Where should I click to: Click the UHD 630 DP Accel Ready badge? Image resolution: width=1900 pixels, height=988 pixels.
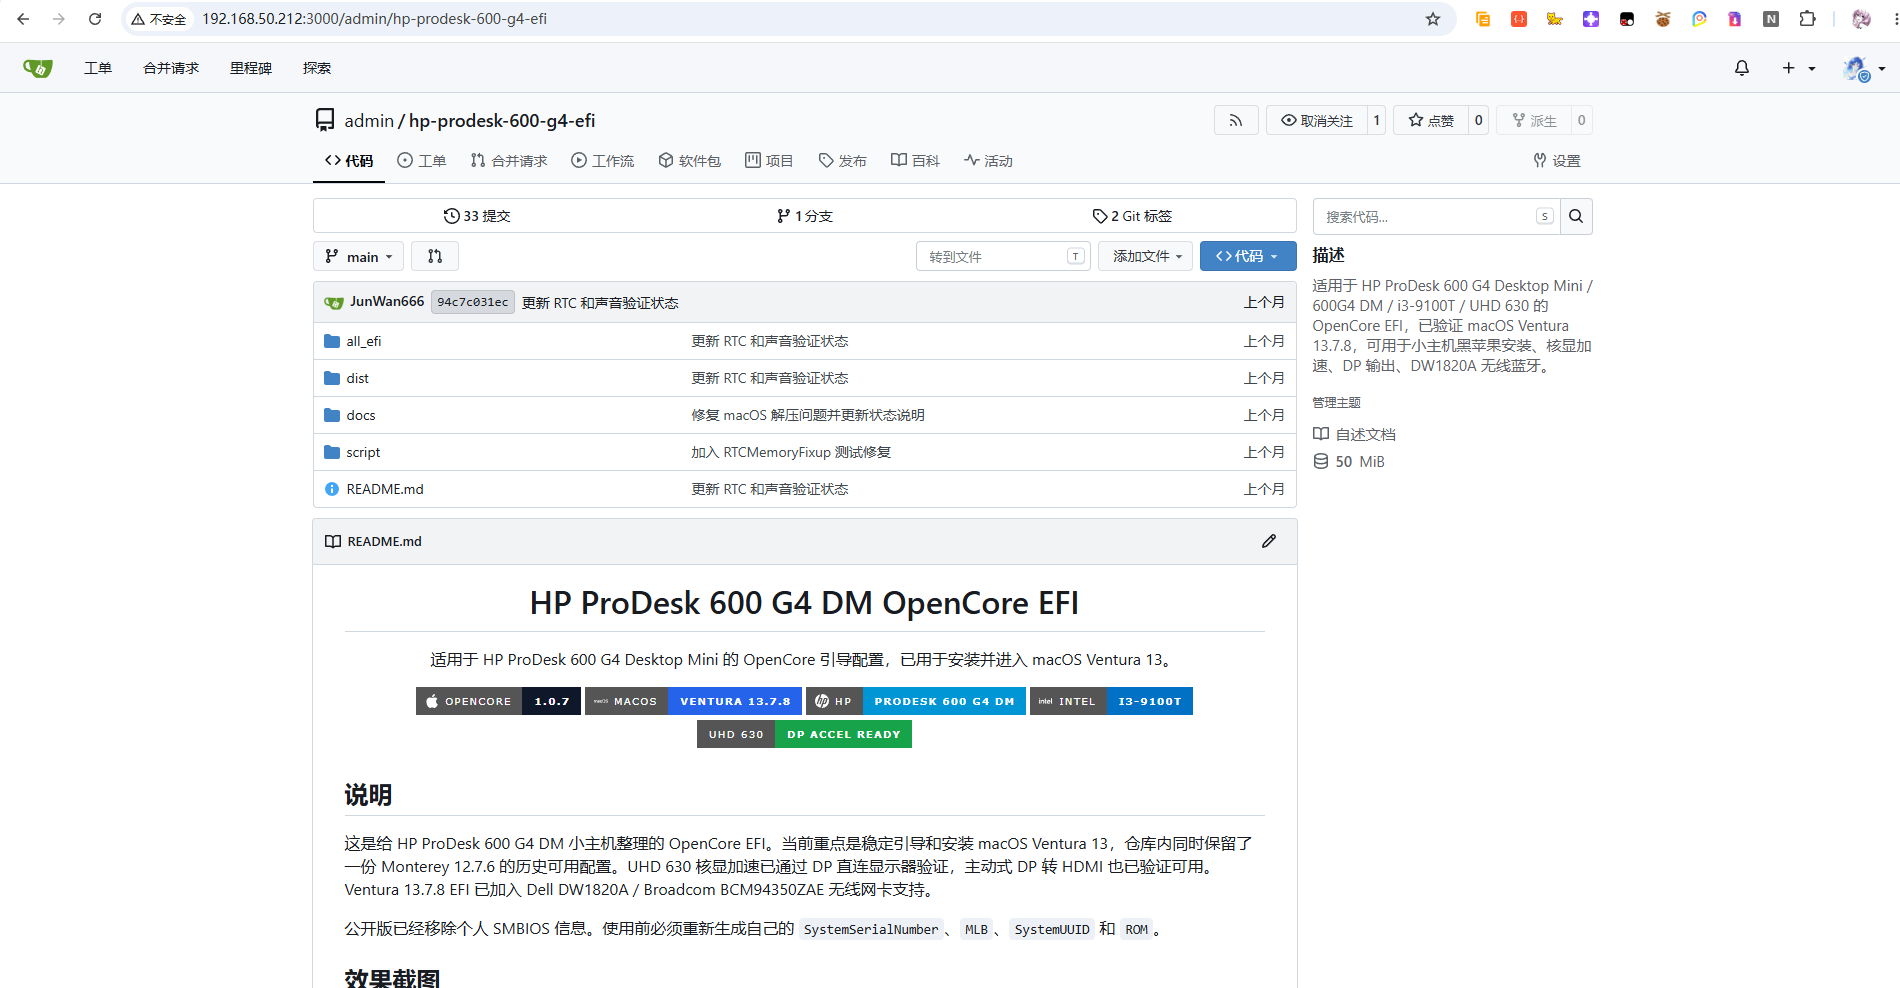[804, 734]
